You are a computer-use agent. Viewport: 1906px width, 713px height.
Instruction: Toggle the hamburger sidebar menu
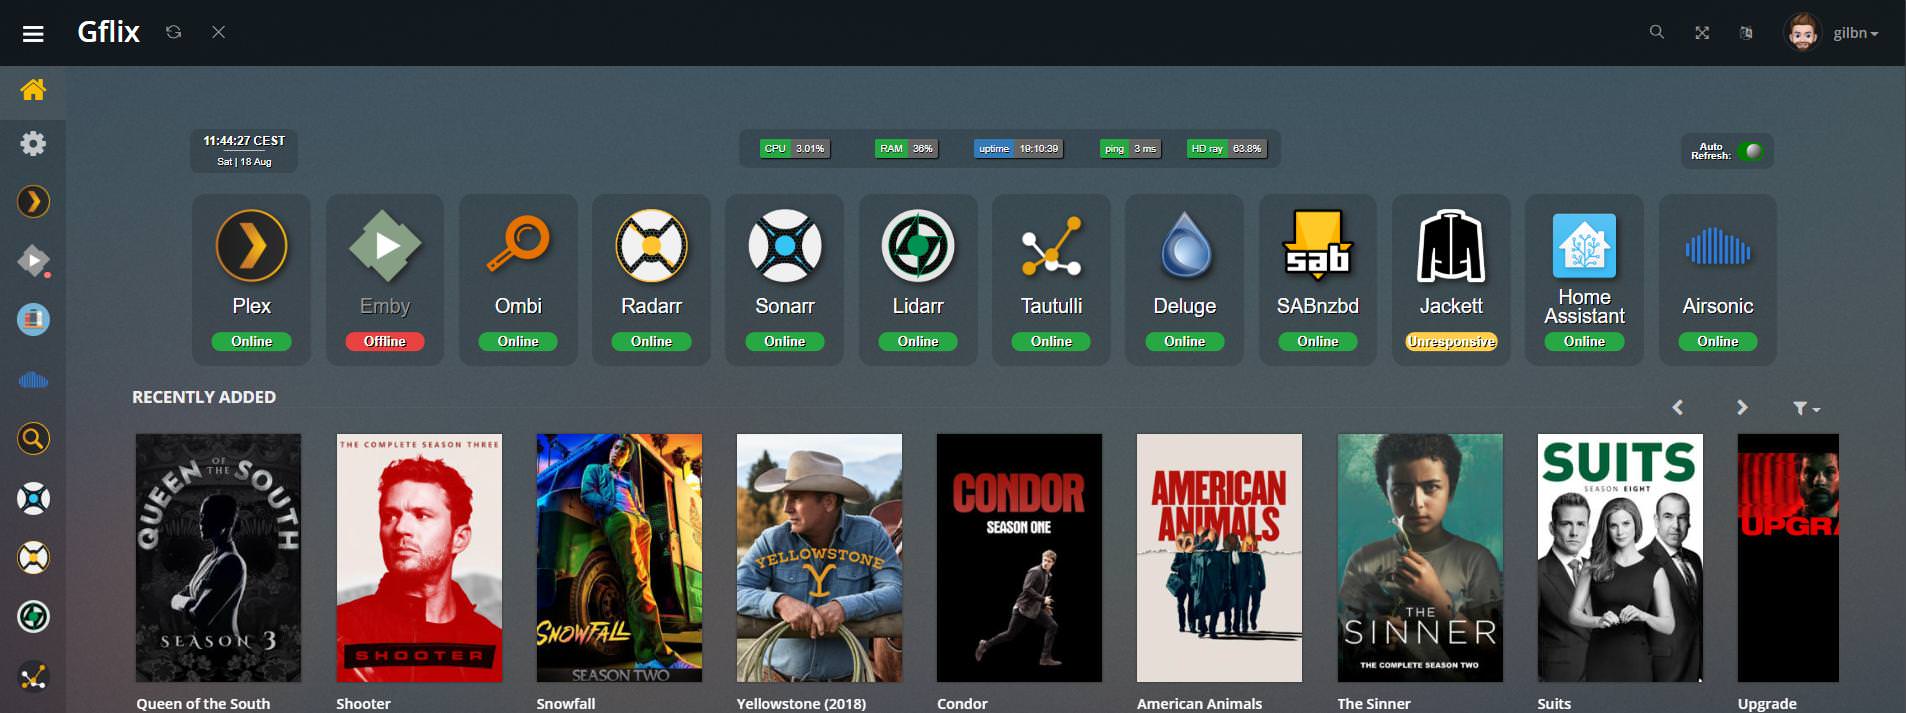33,34
